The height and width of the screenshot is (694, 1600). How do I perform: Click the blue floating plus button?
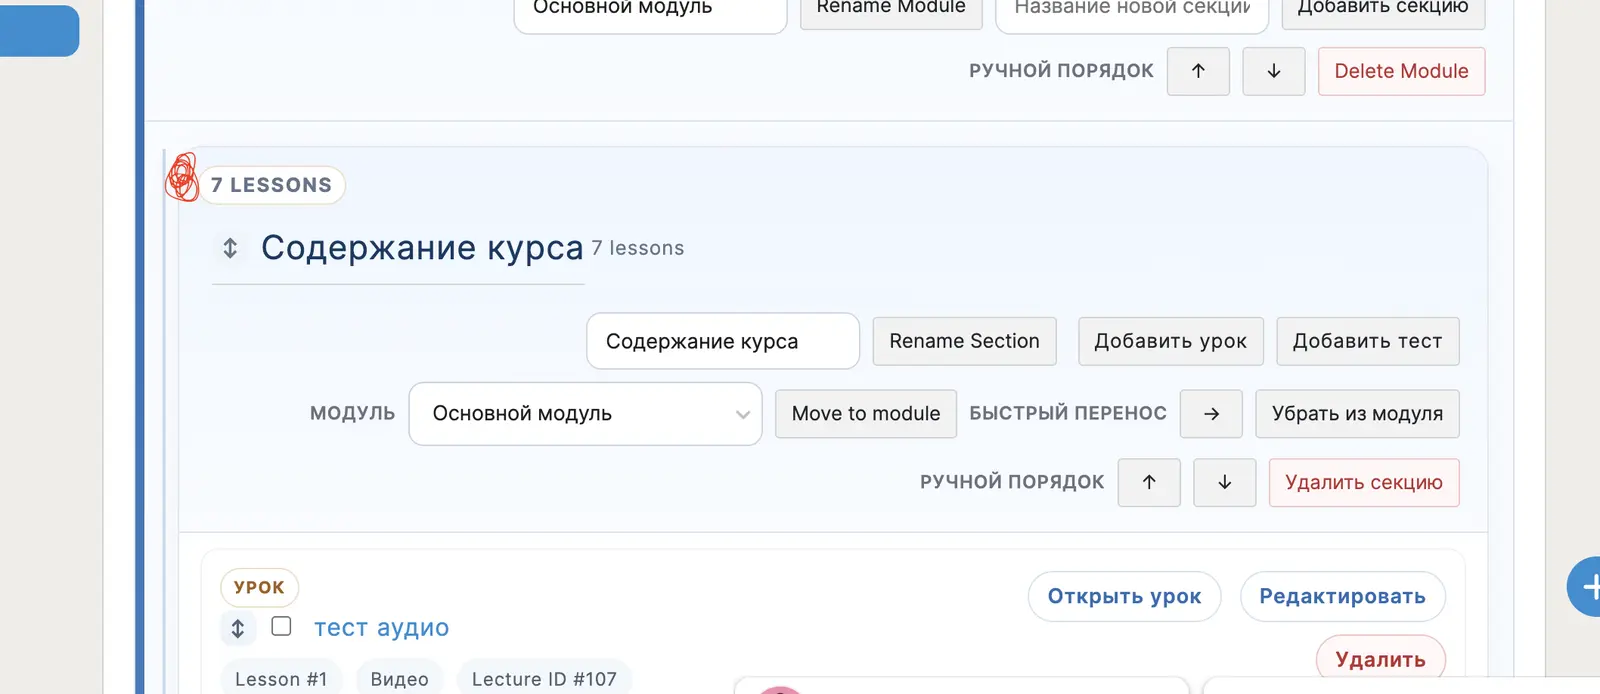point(1587,587)
